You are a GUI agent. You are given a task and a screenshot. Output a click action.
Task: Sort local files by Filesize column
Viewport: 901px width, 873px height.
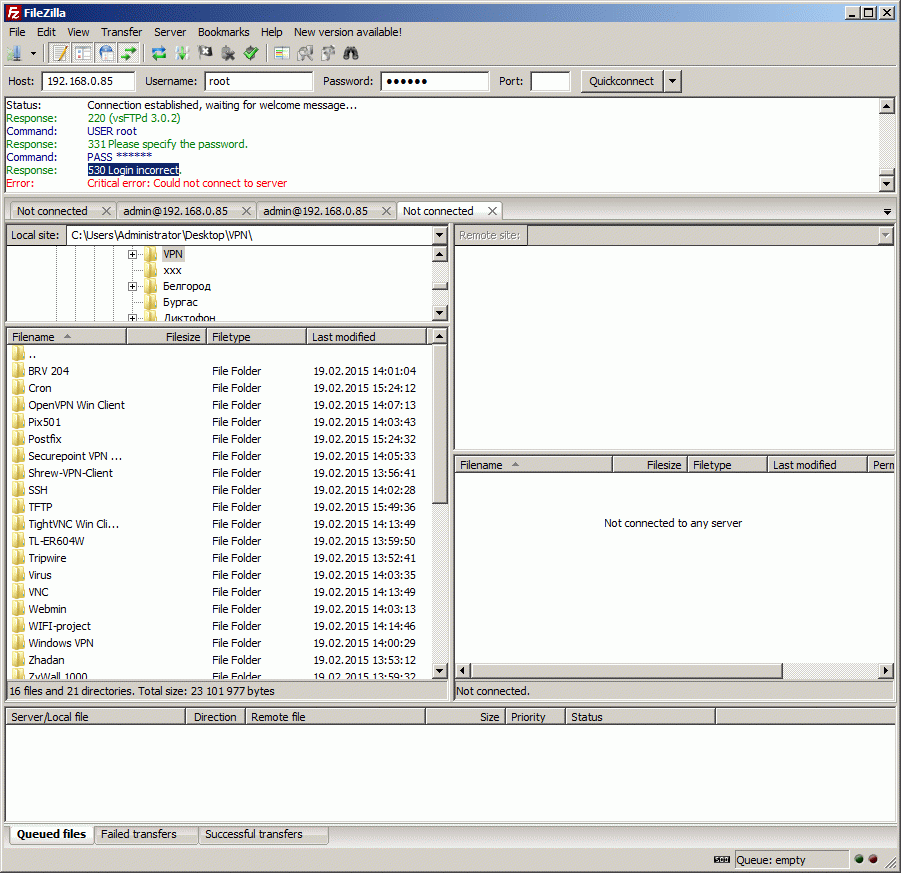point(167,337)
